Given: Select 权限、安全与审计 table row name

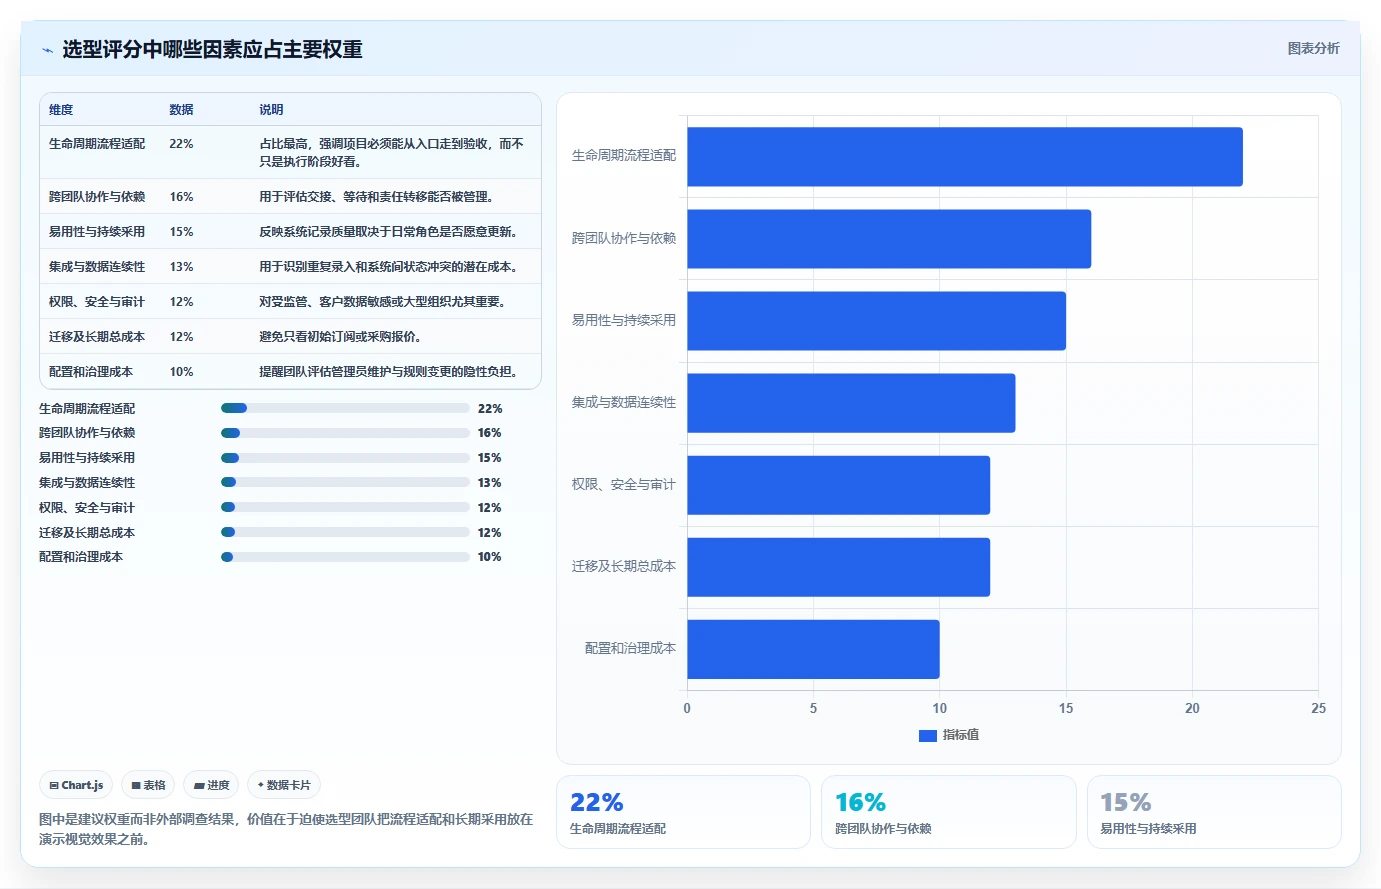Looking at the screenshot, I should click(x=97, y=302).
